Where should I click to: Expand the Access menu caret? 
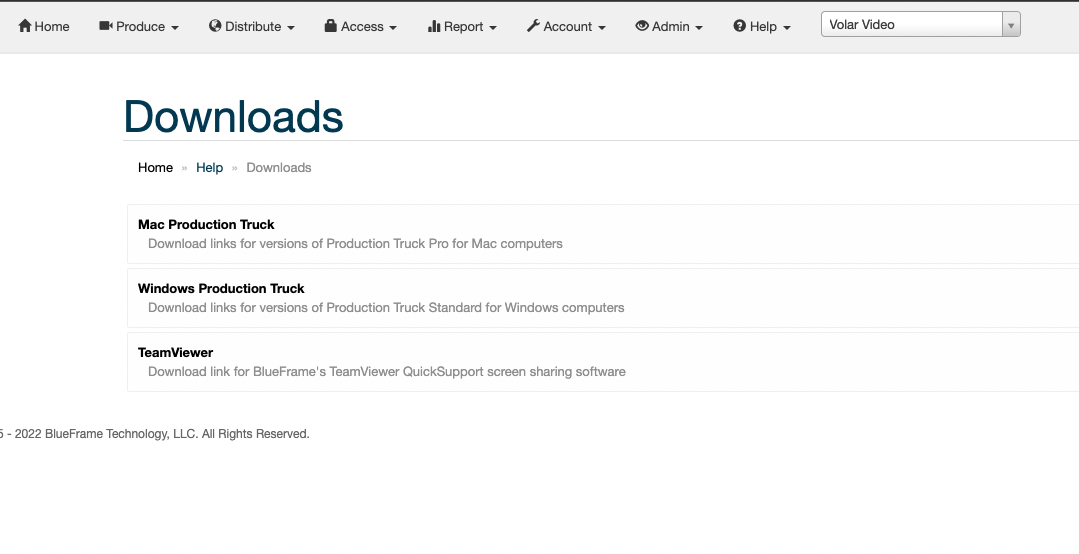point(393,28)
